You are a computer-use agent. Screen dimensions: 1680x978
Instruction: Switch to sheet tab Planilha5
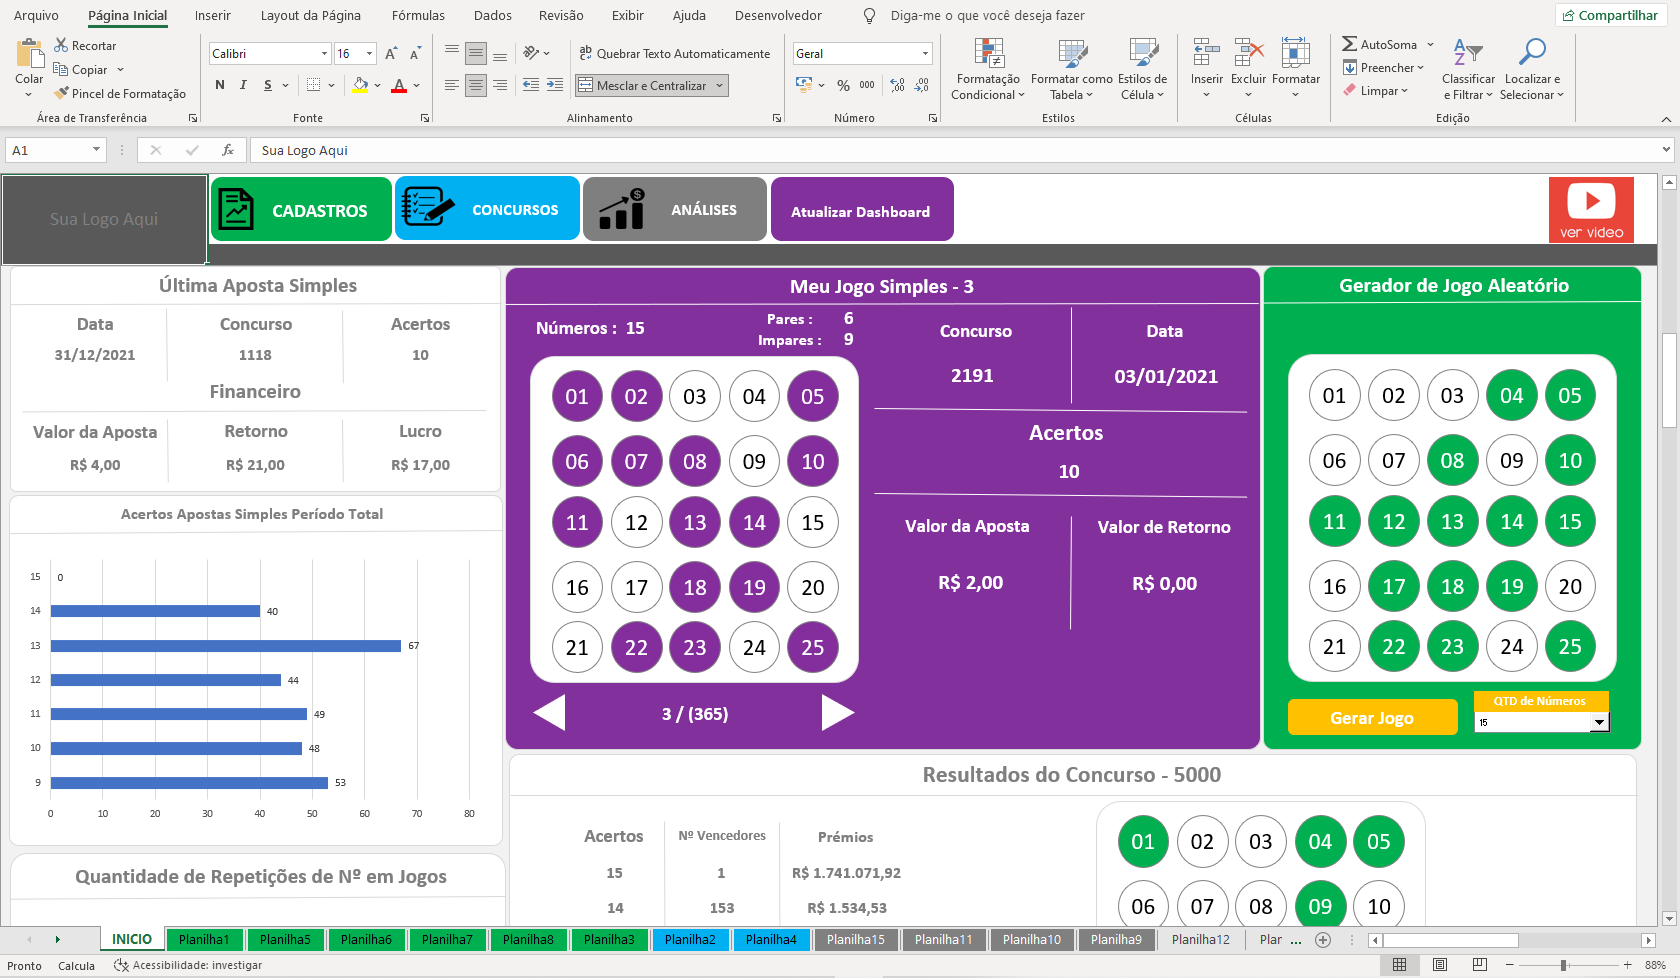point(285,940)
